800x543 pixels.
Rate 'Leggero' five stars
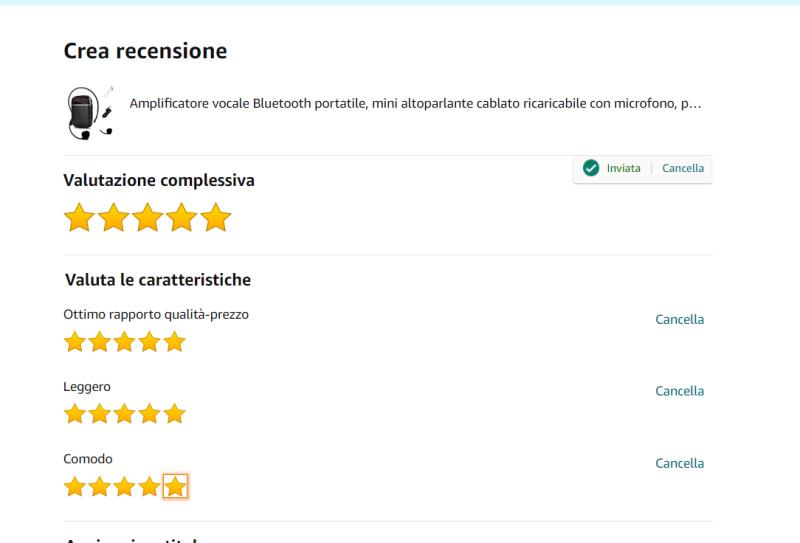coord(175,414)
